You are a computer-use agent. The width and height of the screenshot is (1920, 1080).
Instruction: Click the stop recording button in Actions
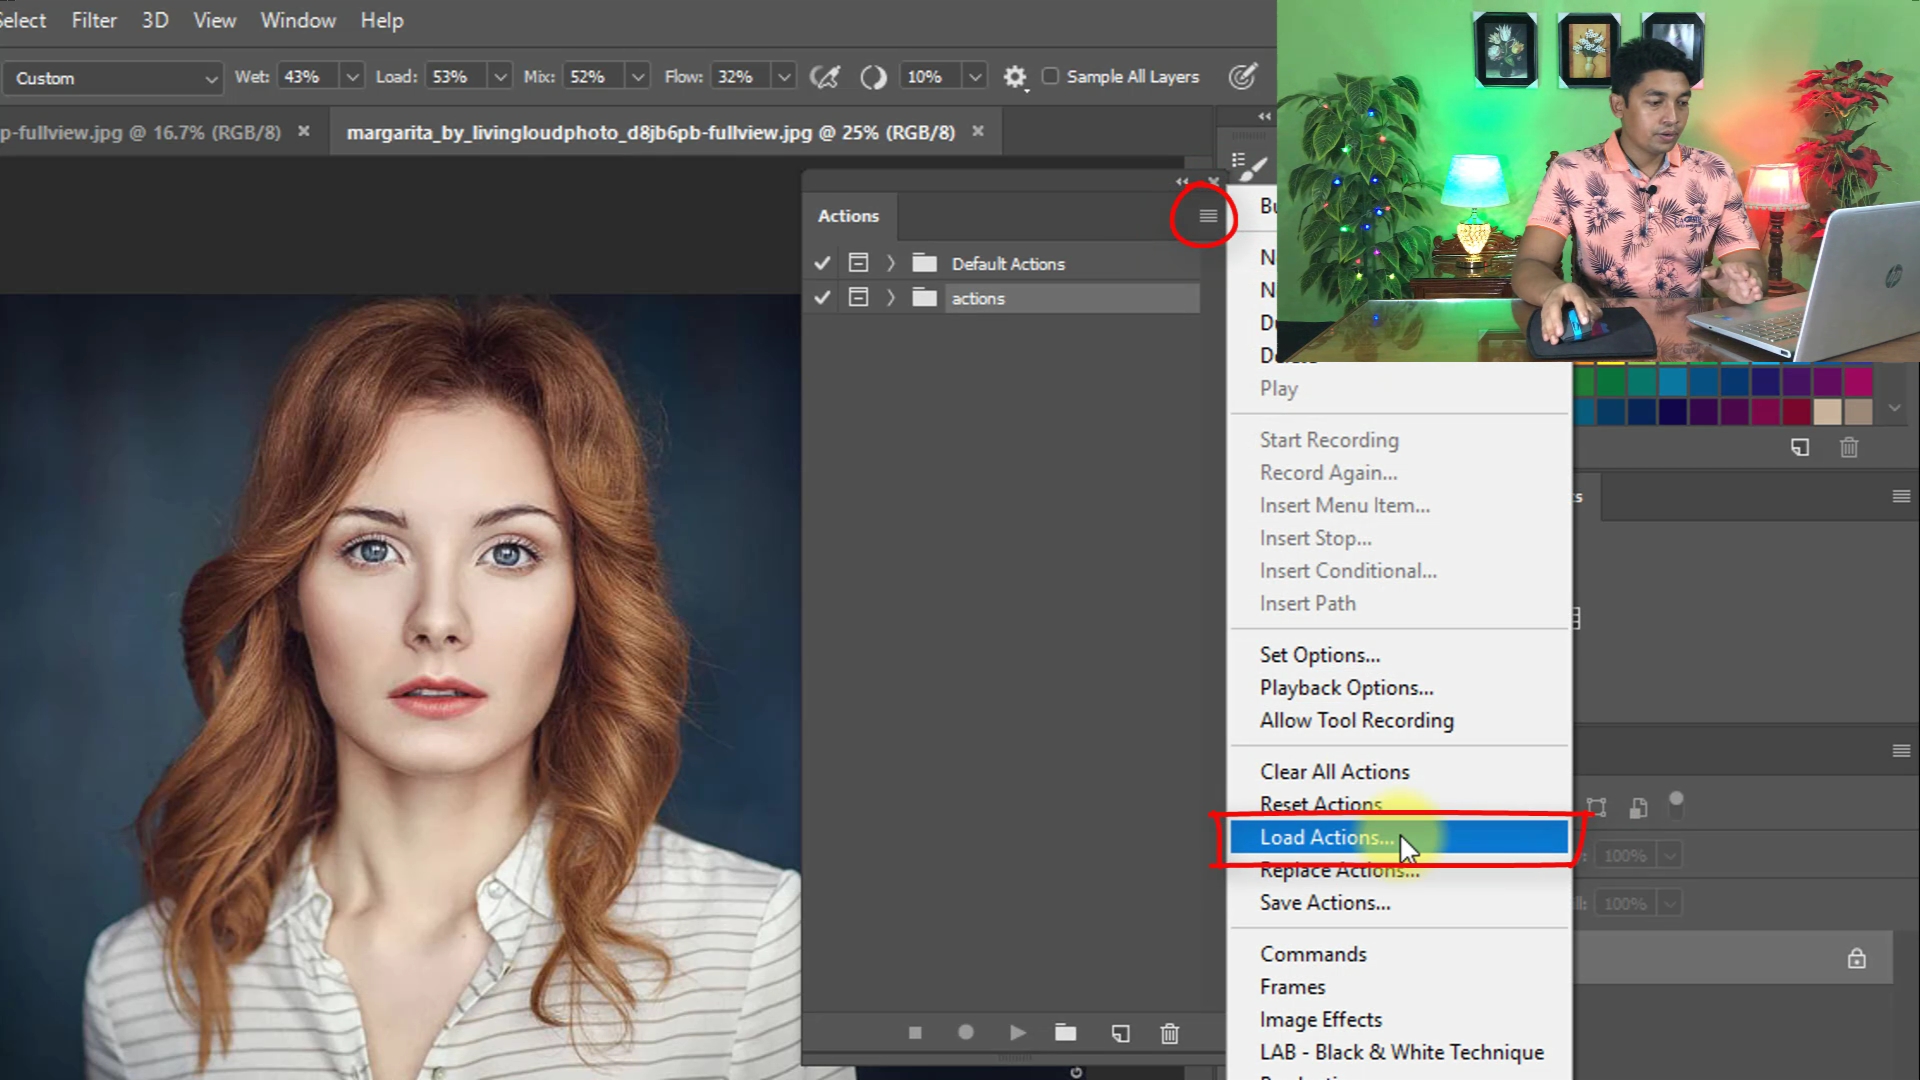click(915, 1033)
